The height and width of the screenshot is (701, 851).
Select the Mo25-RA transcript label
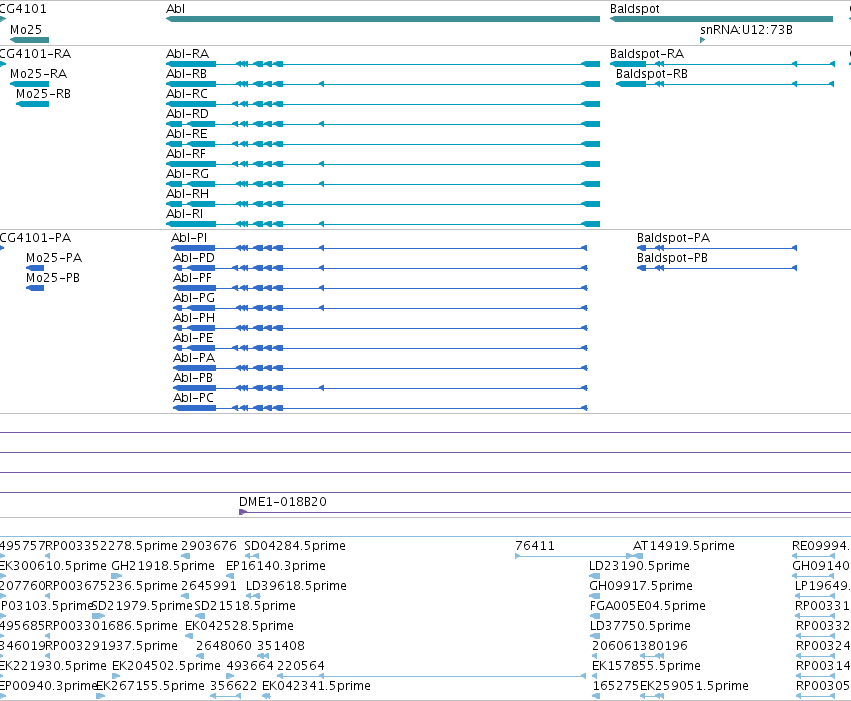click(x=39, y=74)
